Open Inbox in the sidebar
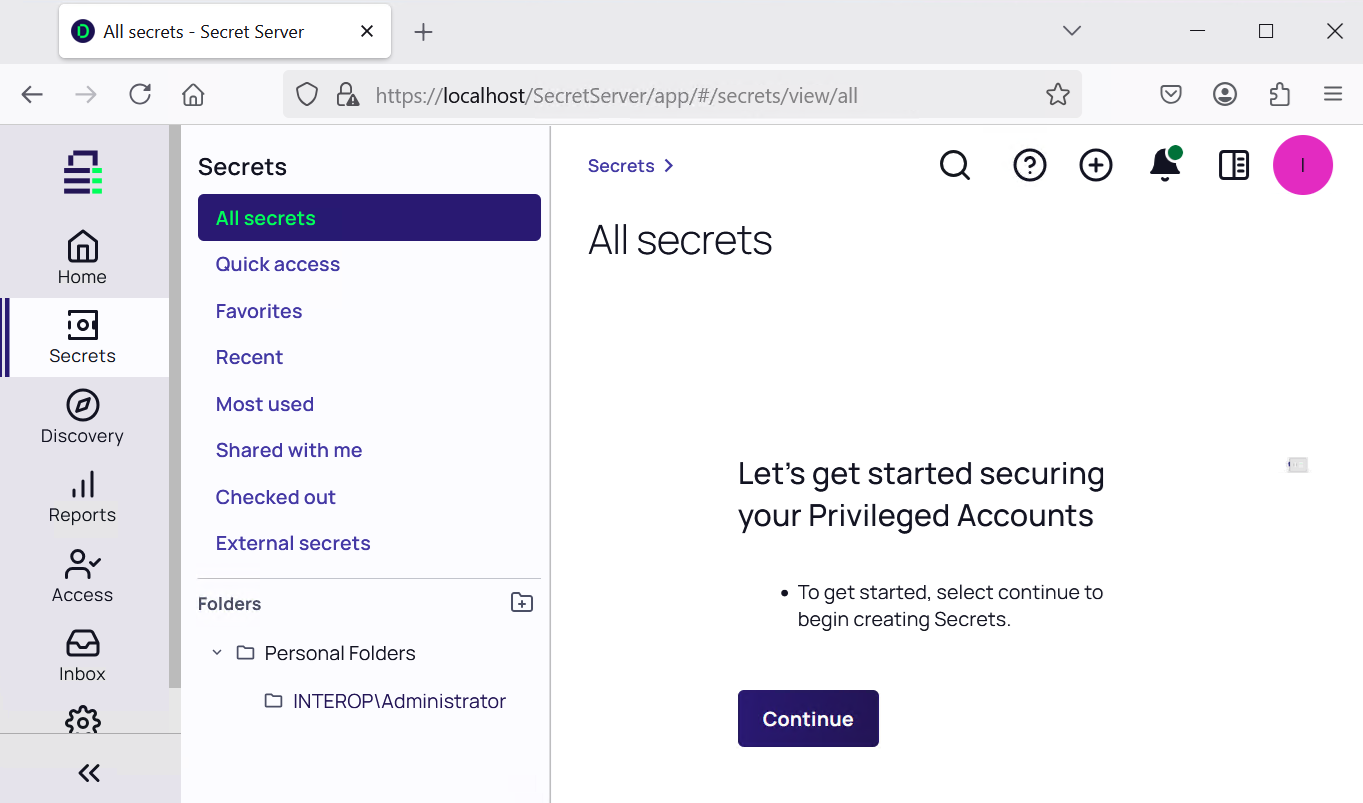 pos(82,656)
